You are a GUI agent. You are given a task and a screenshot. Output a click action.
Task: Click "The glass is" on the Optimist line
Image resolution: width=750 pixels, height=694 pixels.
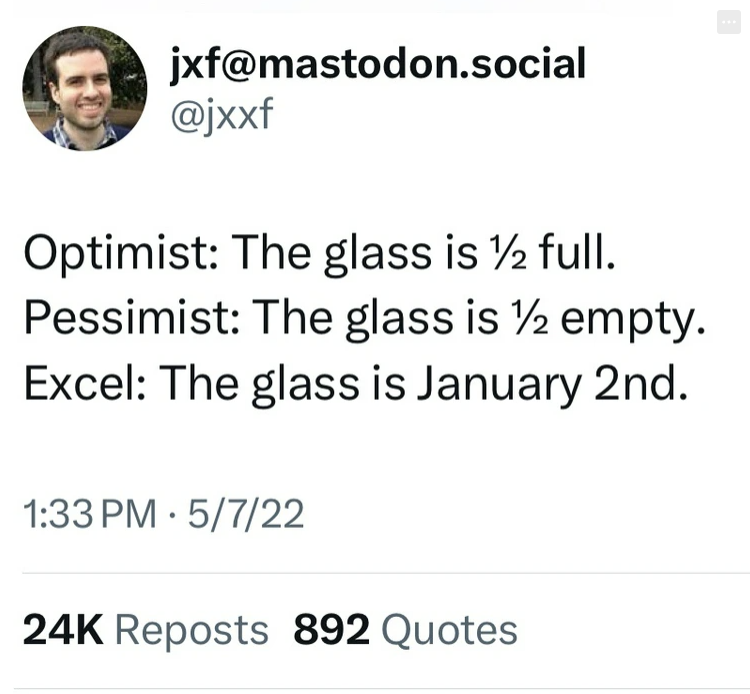click(x=346, y=254)
